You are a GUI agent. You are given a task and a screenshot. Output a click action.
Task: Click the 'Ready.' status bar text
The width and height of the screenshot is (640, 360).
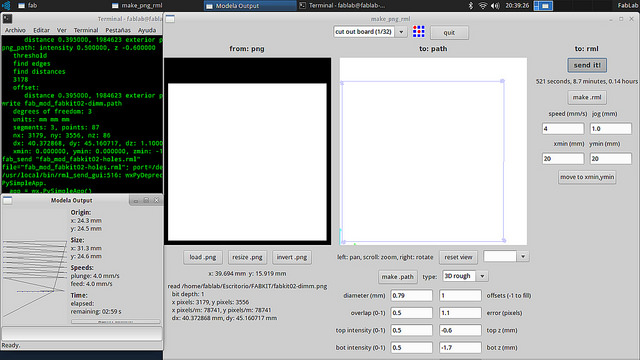click(x=11, y=345)
